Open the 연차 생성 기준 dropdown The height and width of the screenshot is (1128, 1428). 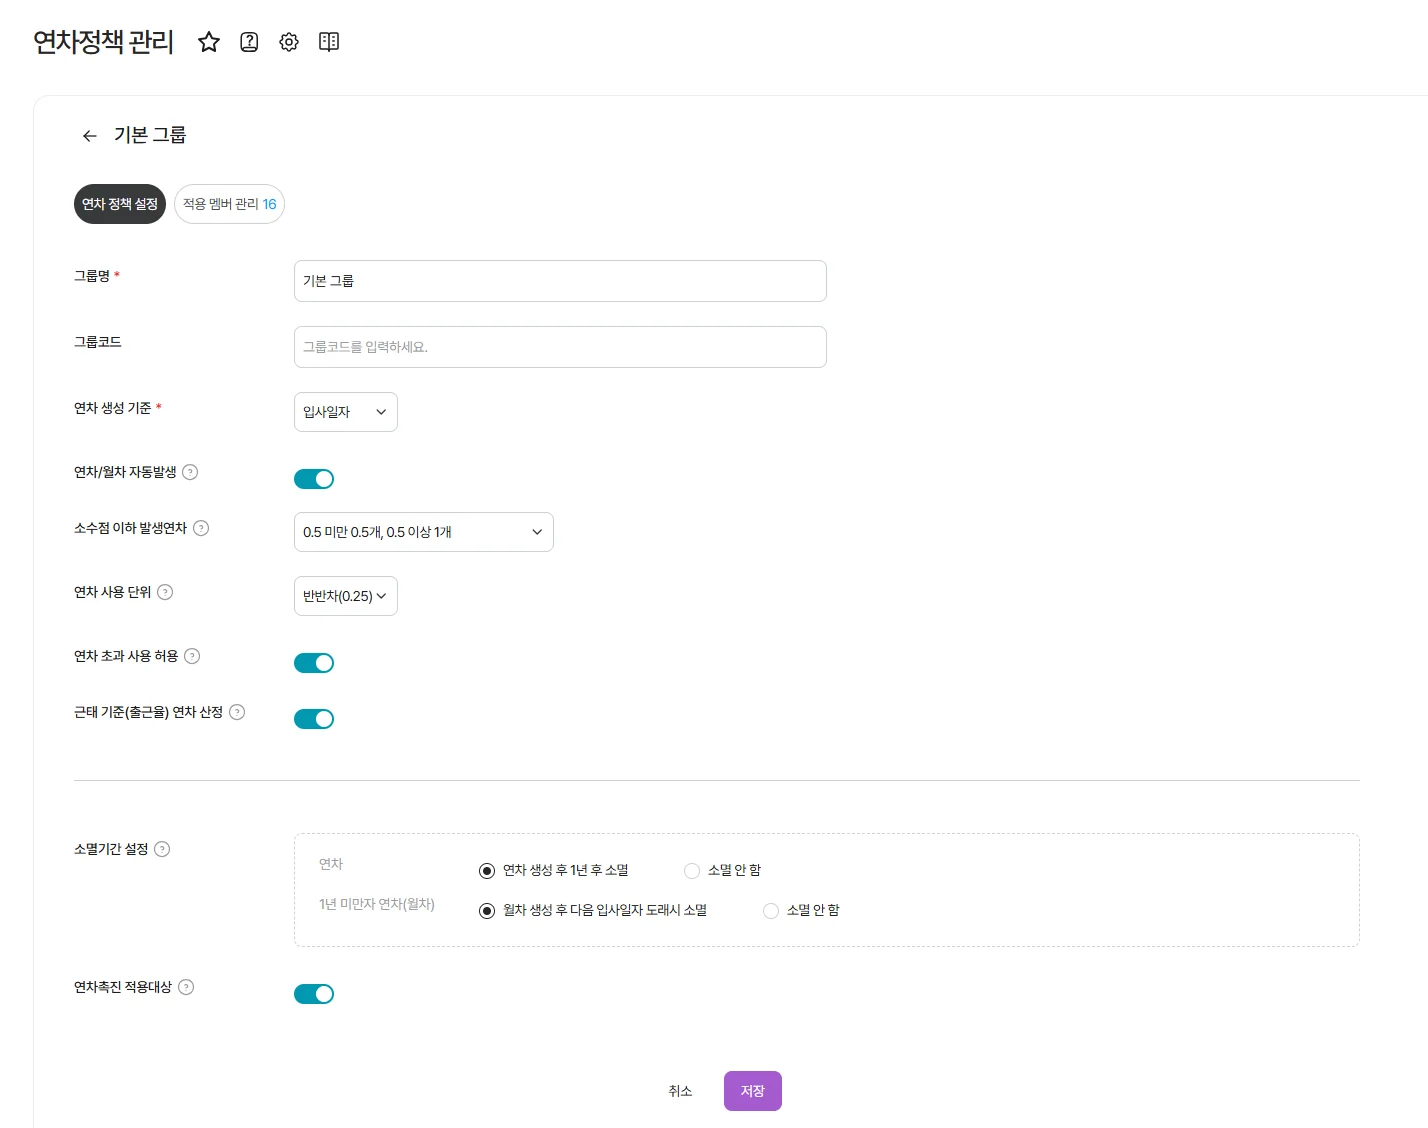click(x=345, y=411)
